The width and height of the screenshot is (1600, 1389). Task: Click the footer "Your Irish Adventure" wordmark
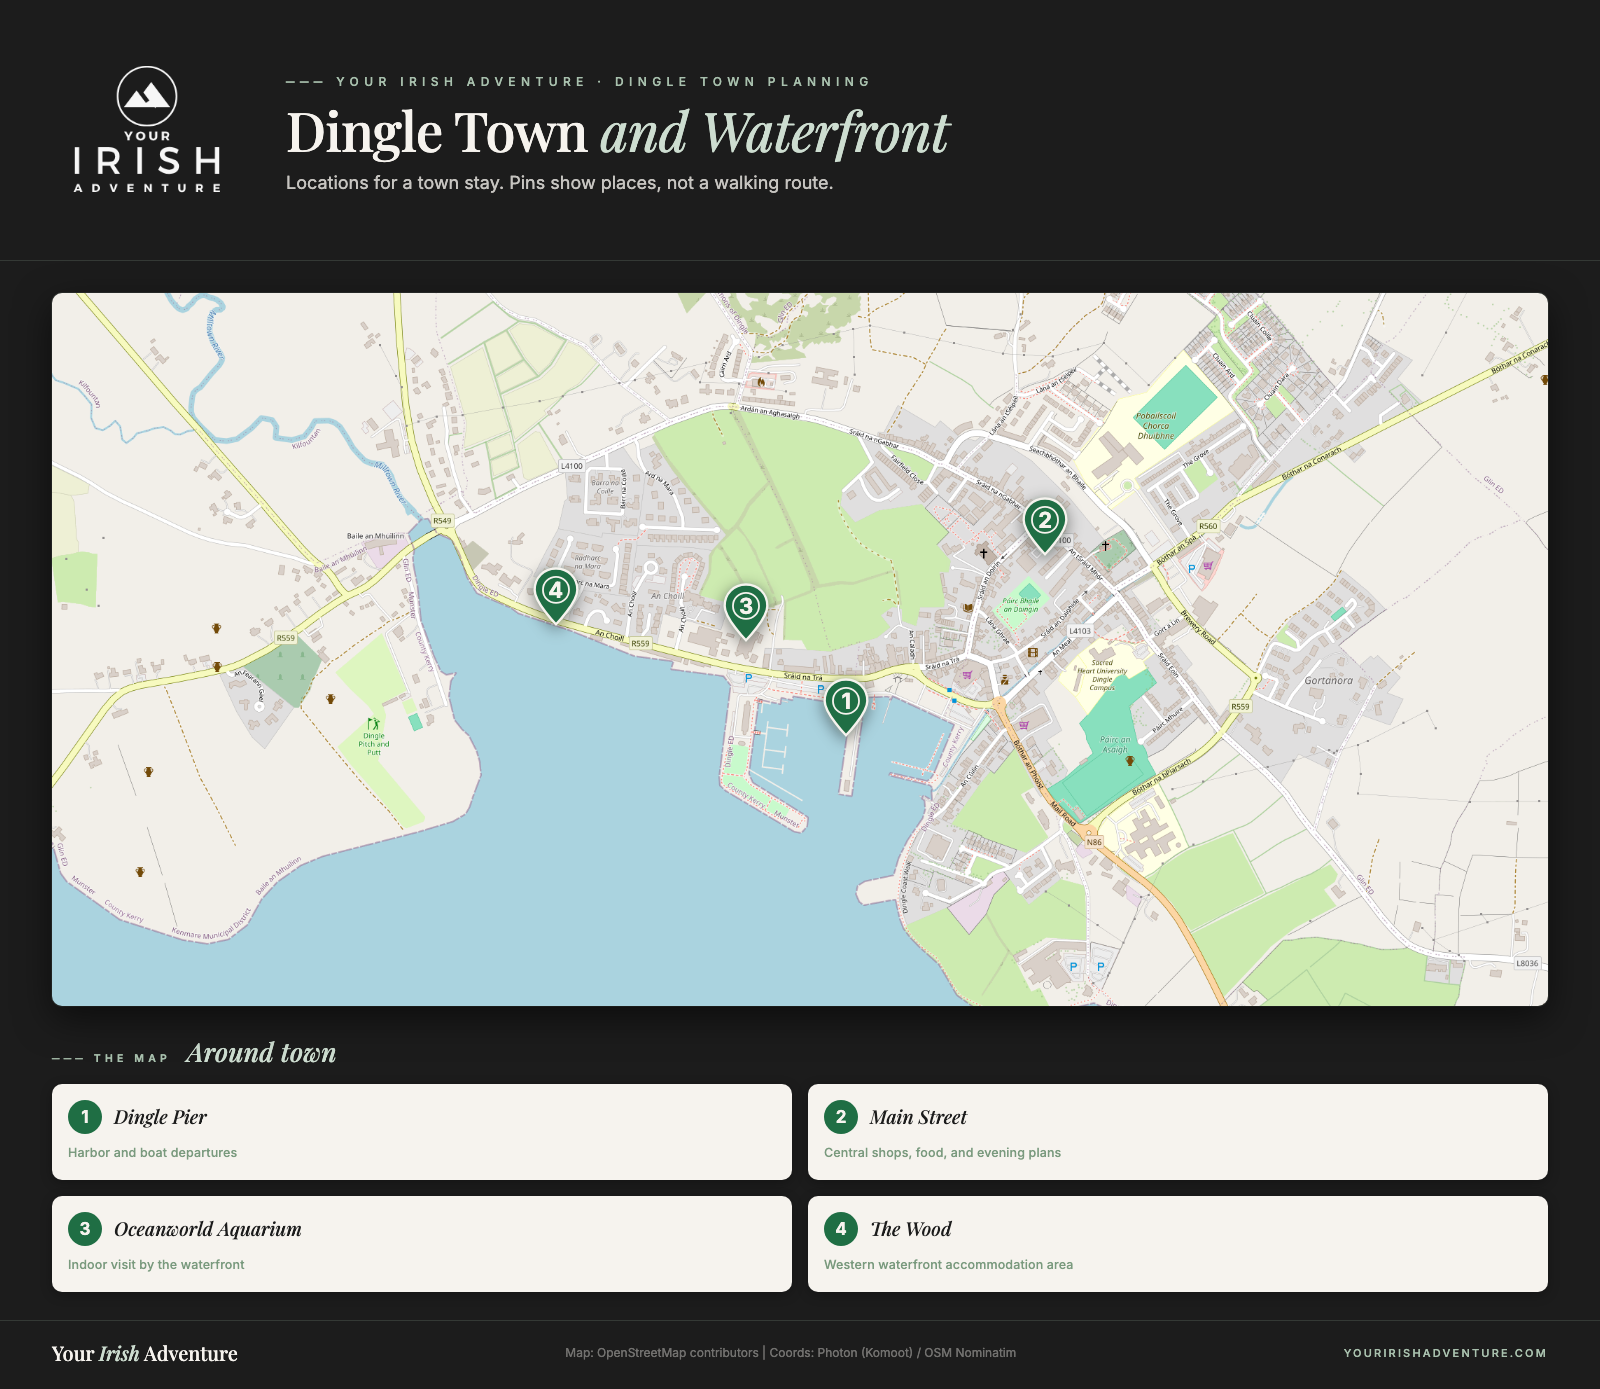145,1354
